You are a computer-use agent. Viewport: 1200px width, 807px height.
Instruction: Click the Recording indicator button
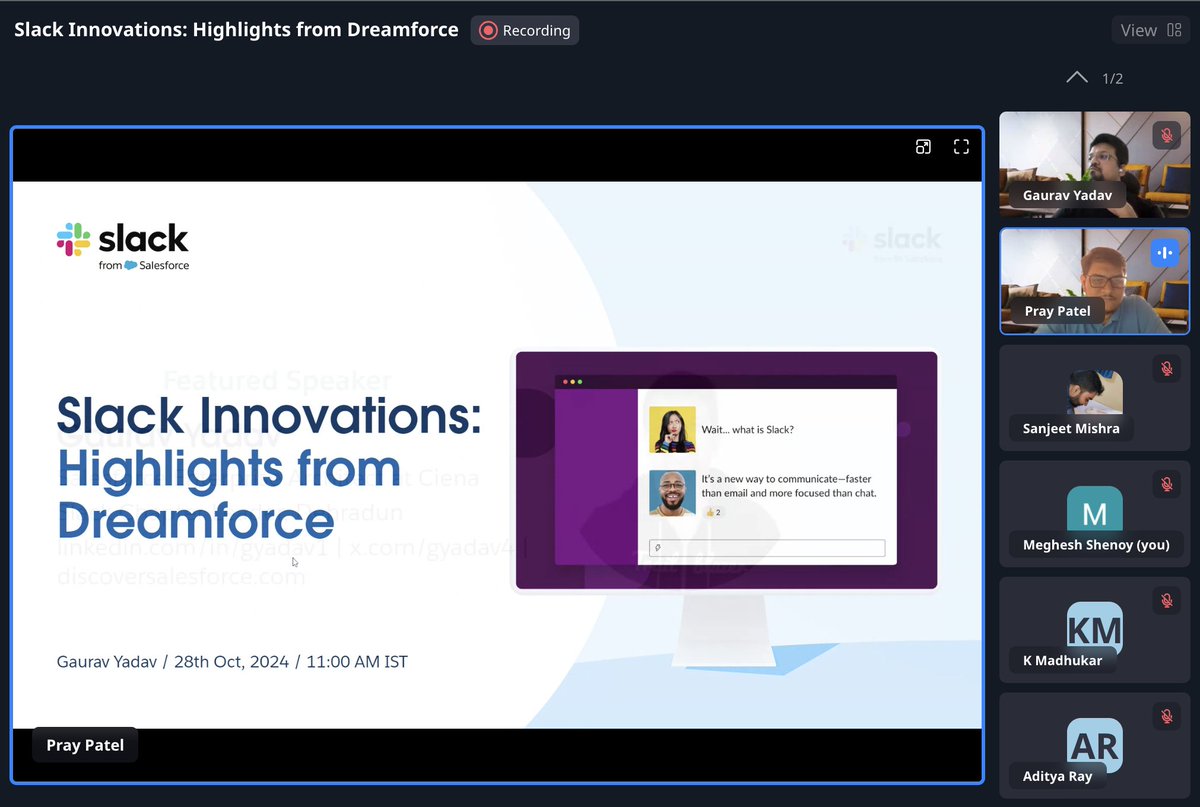(525, 30)
